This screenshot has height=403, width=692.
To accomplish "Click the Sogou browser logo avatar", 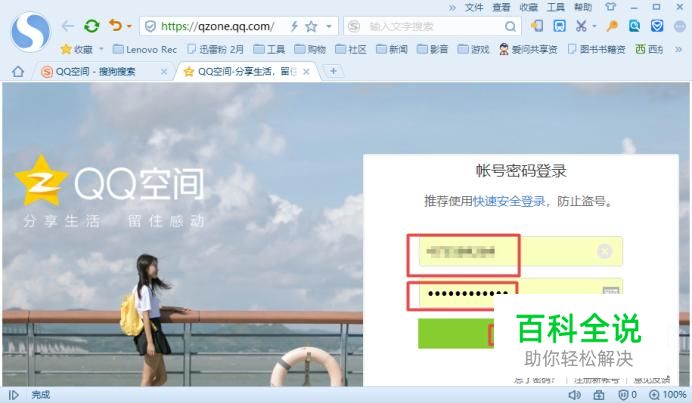I will 30,32.
